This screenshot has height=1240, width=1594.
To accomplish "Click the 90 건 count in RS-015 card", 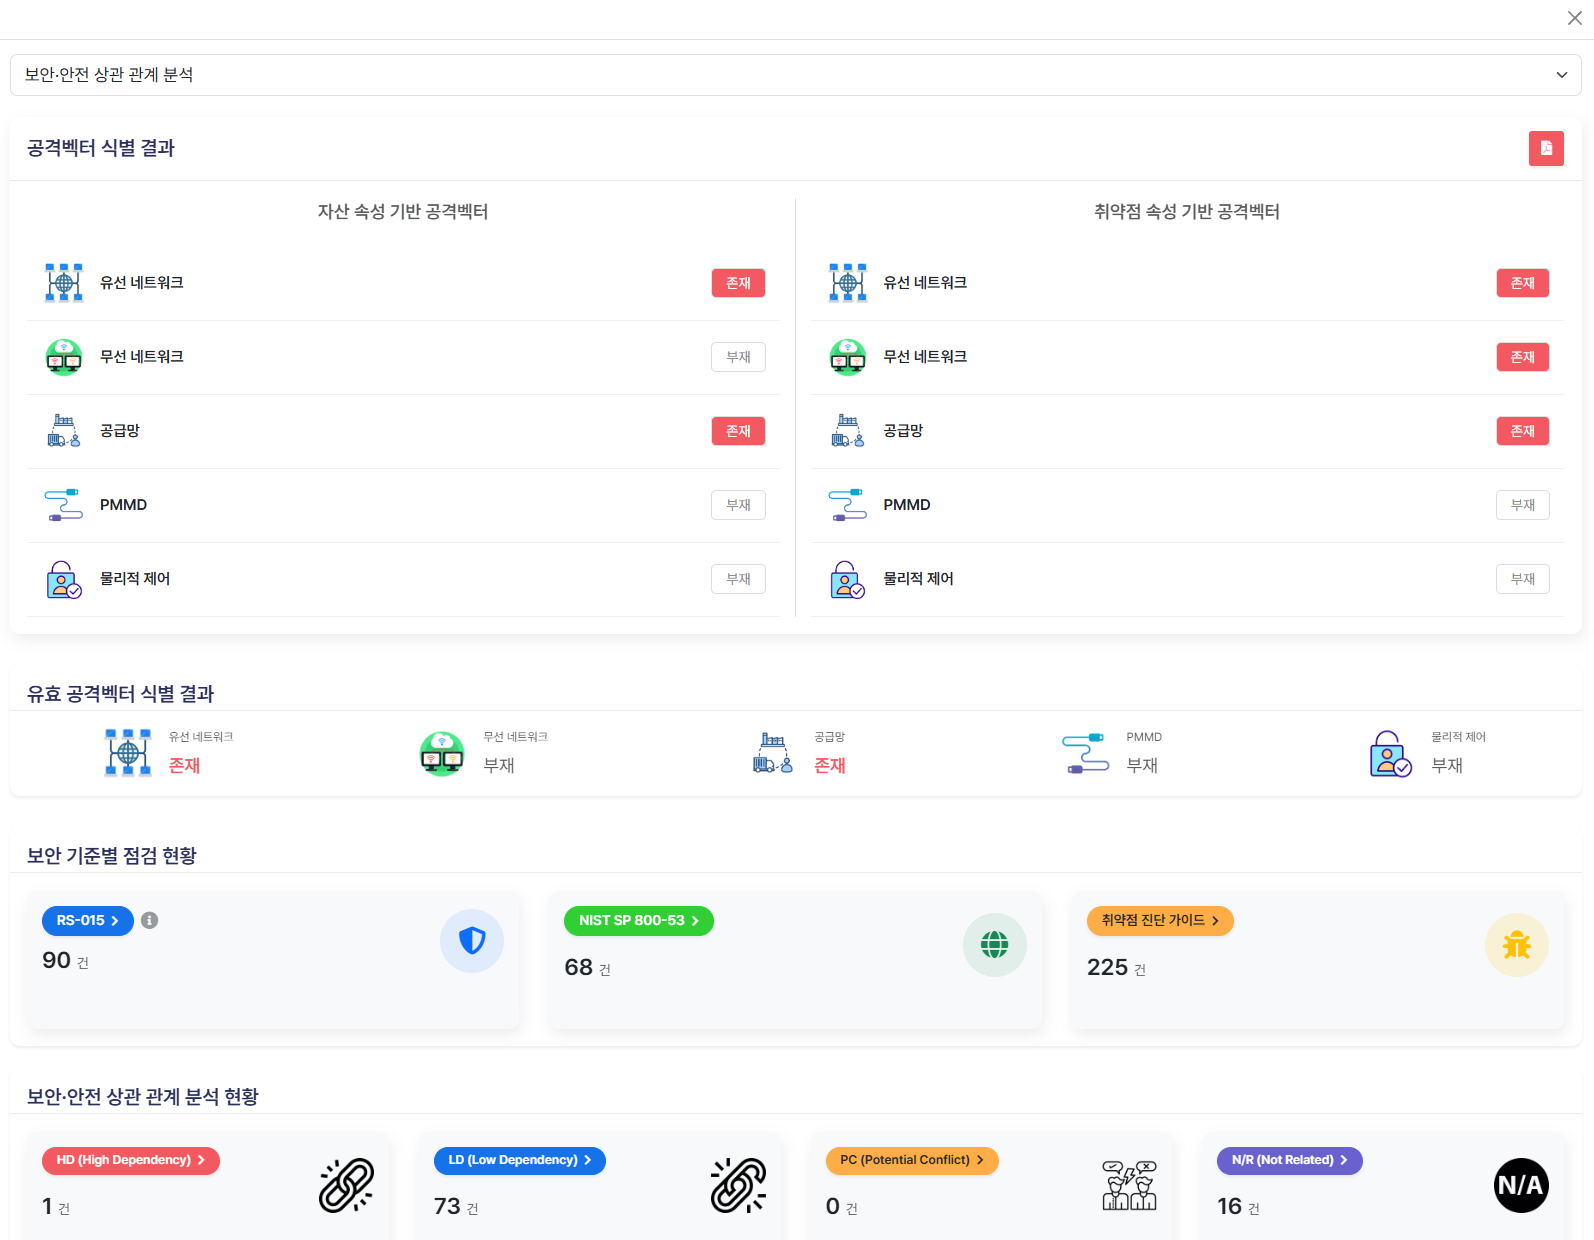I will [65, 961].
